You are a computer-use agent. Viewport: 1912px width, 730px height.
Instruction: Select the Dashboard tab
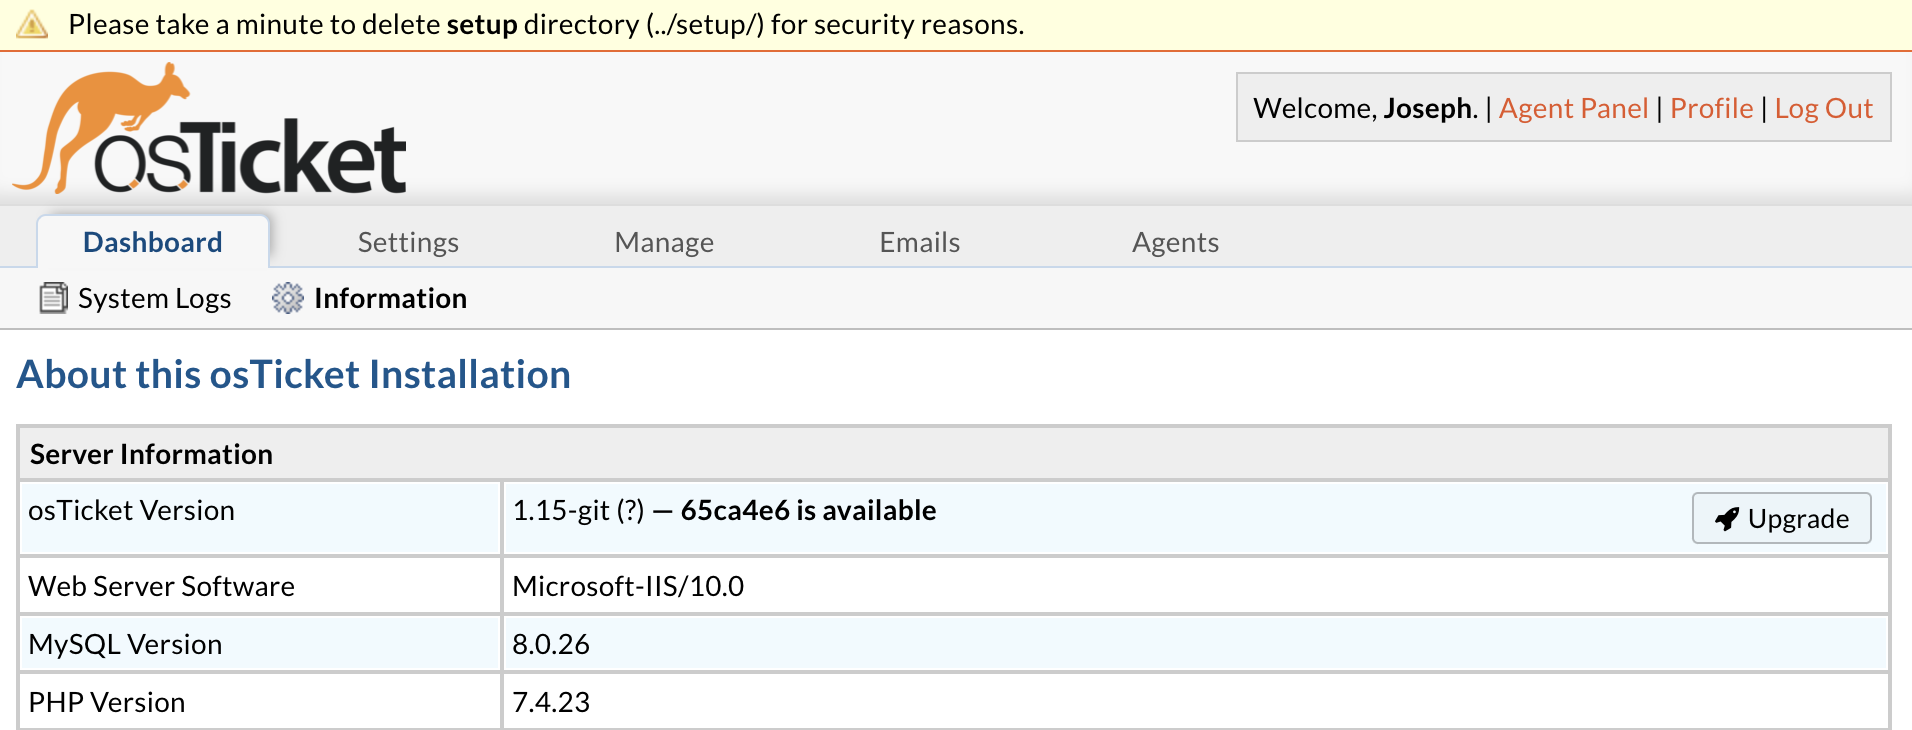[x=153, y=242]
